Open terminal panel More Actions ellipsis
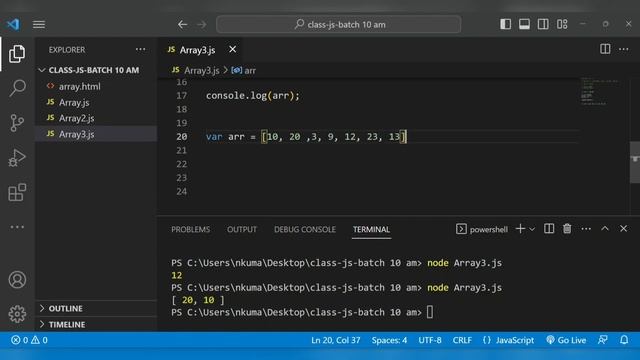 586,229
